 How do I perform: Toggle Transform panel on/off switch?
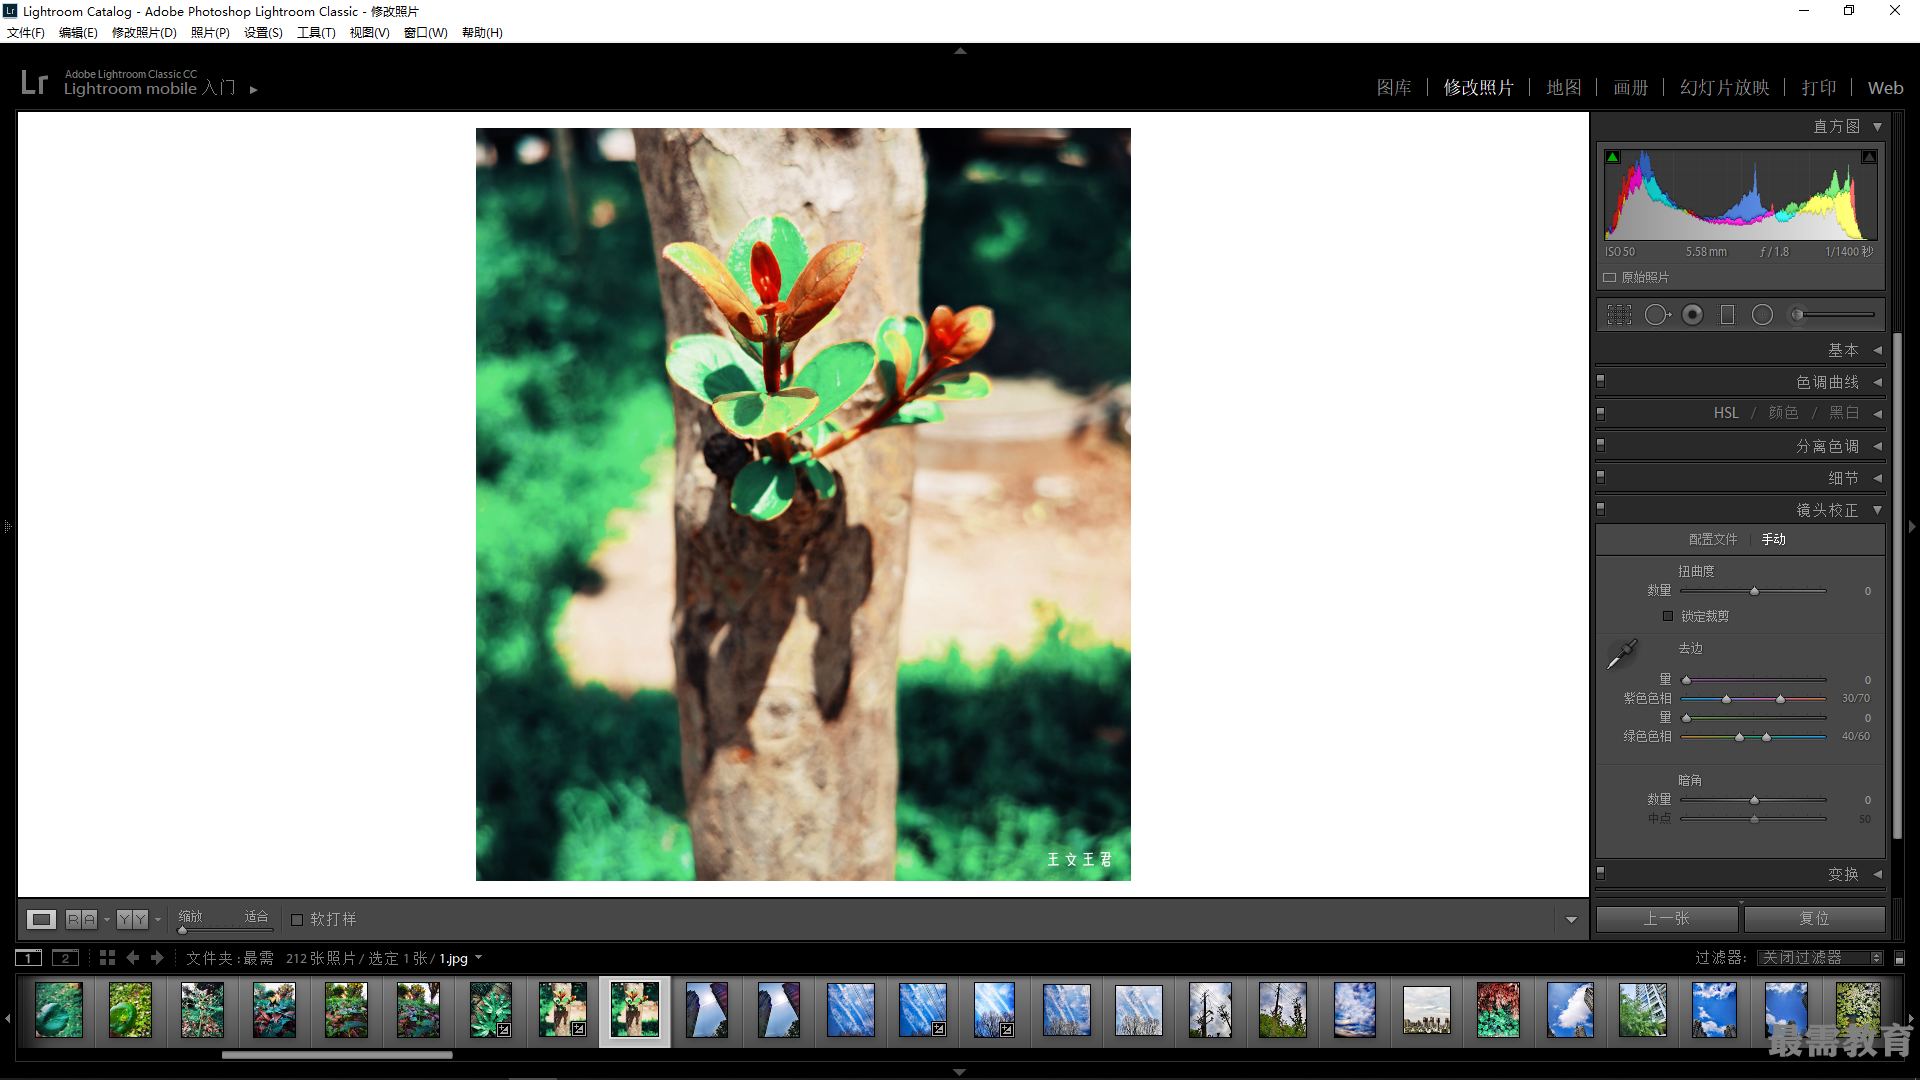[x=1600, y=873]
